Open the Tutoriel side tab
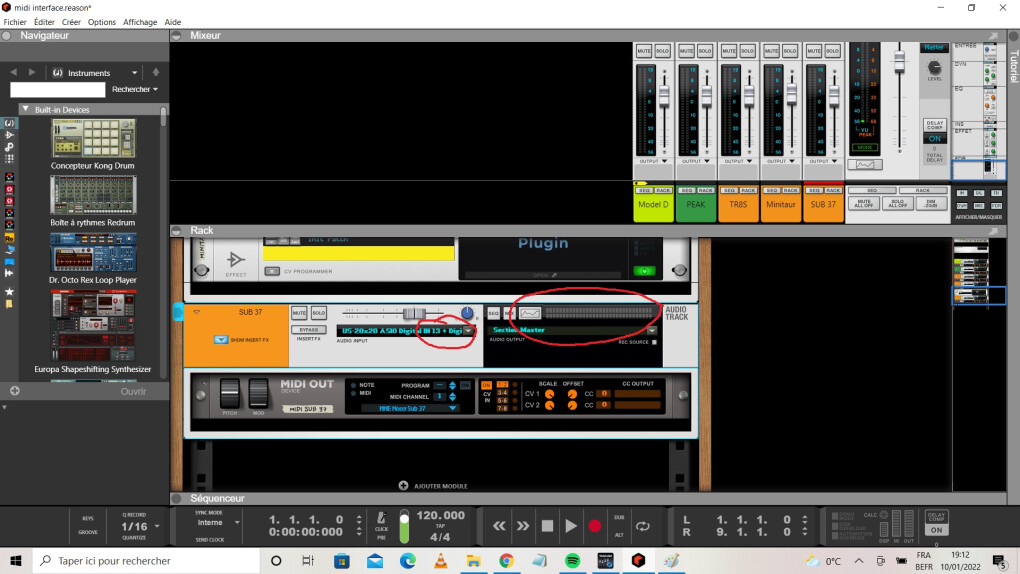 tap(1013, 67)
